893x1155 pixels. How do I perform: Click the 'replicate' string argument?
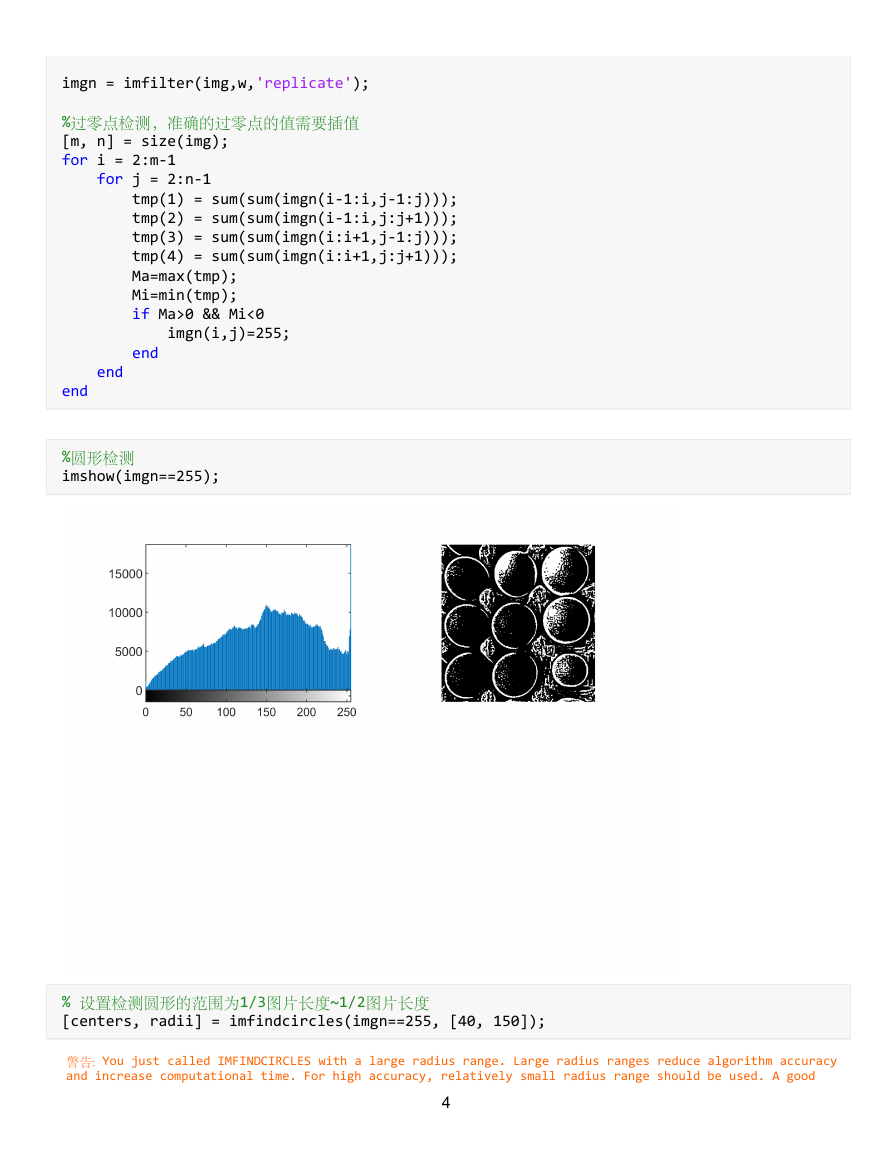304,83
